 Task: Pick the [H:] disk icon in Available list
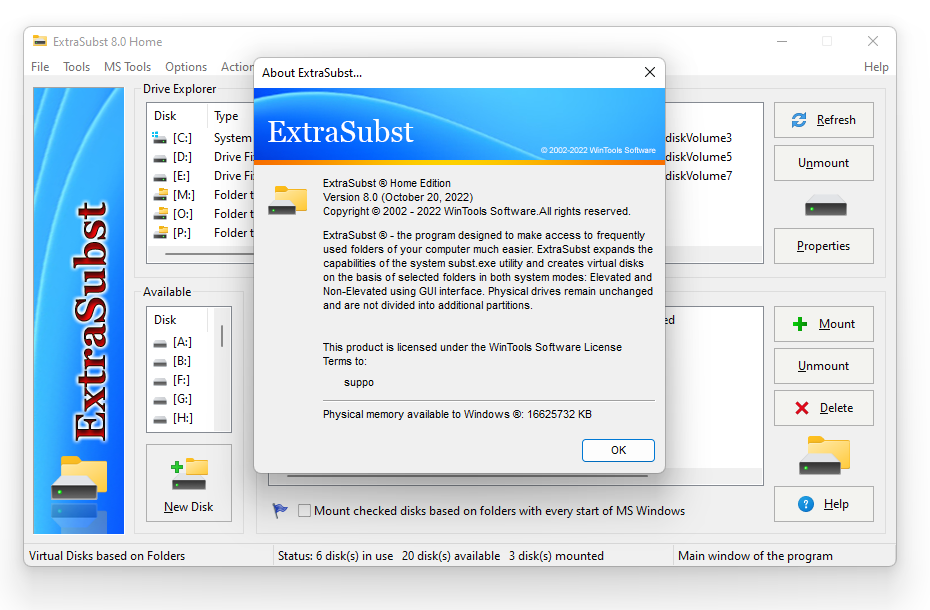coord(160,418)
